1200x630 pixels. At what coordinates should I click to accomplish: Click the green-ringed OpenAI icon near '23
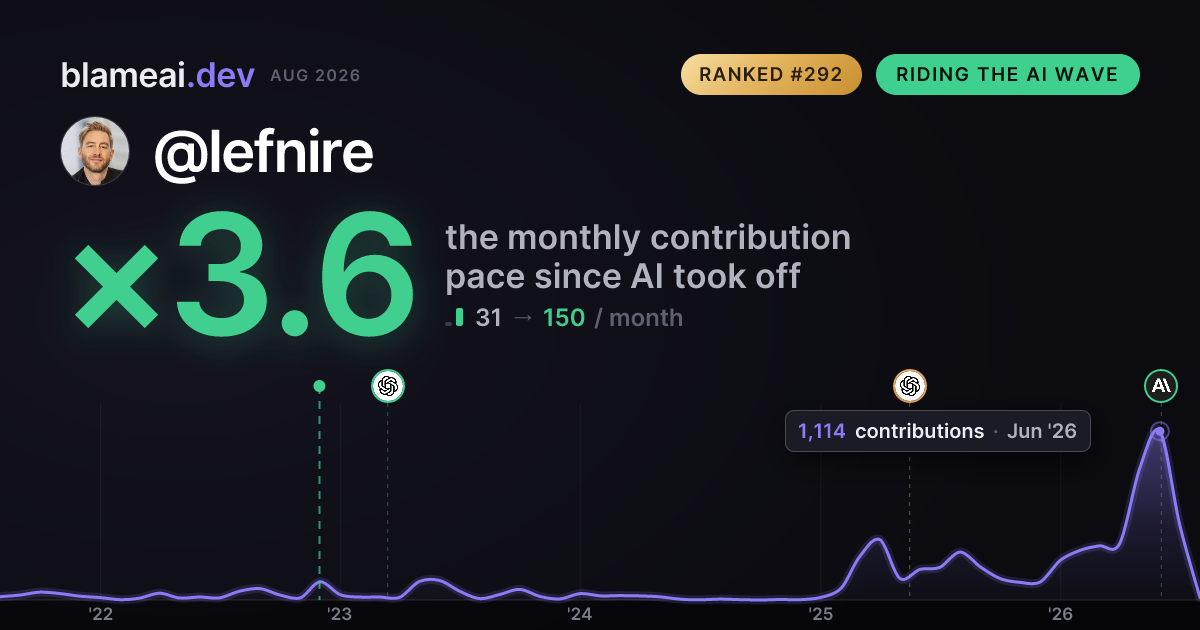coord(388,386)
